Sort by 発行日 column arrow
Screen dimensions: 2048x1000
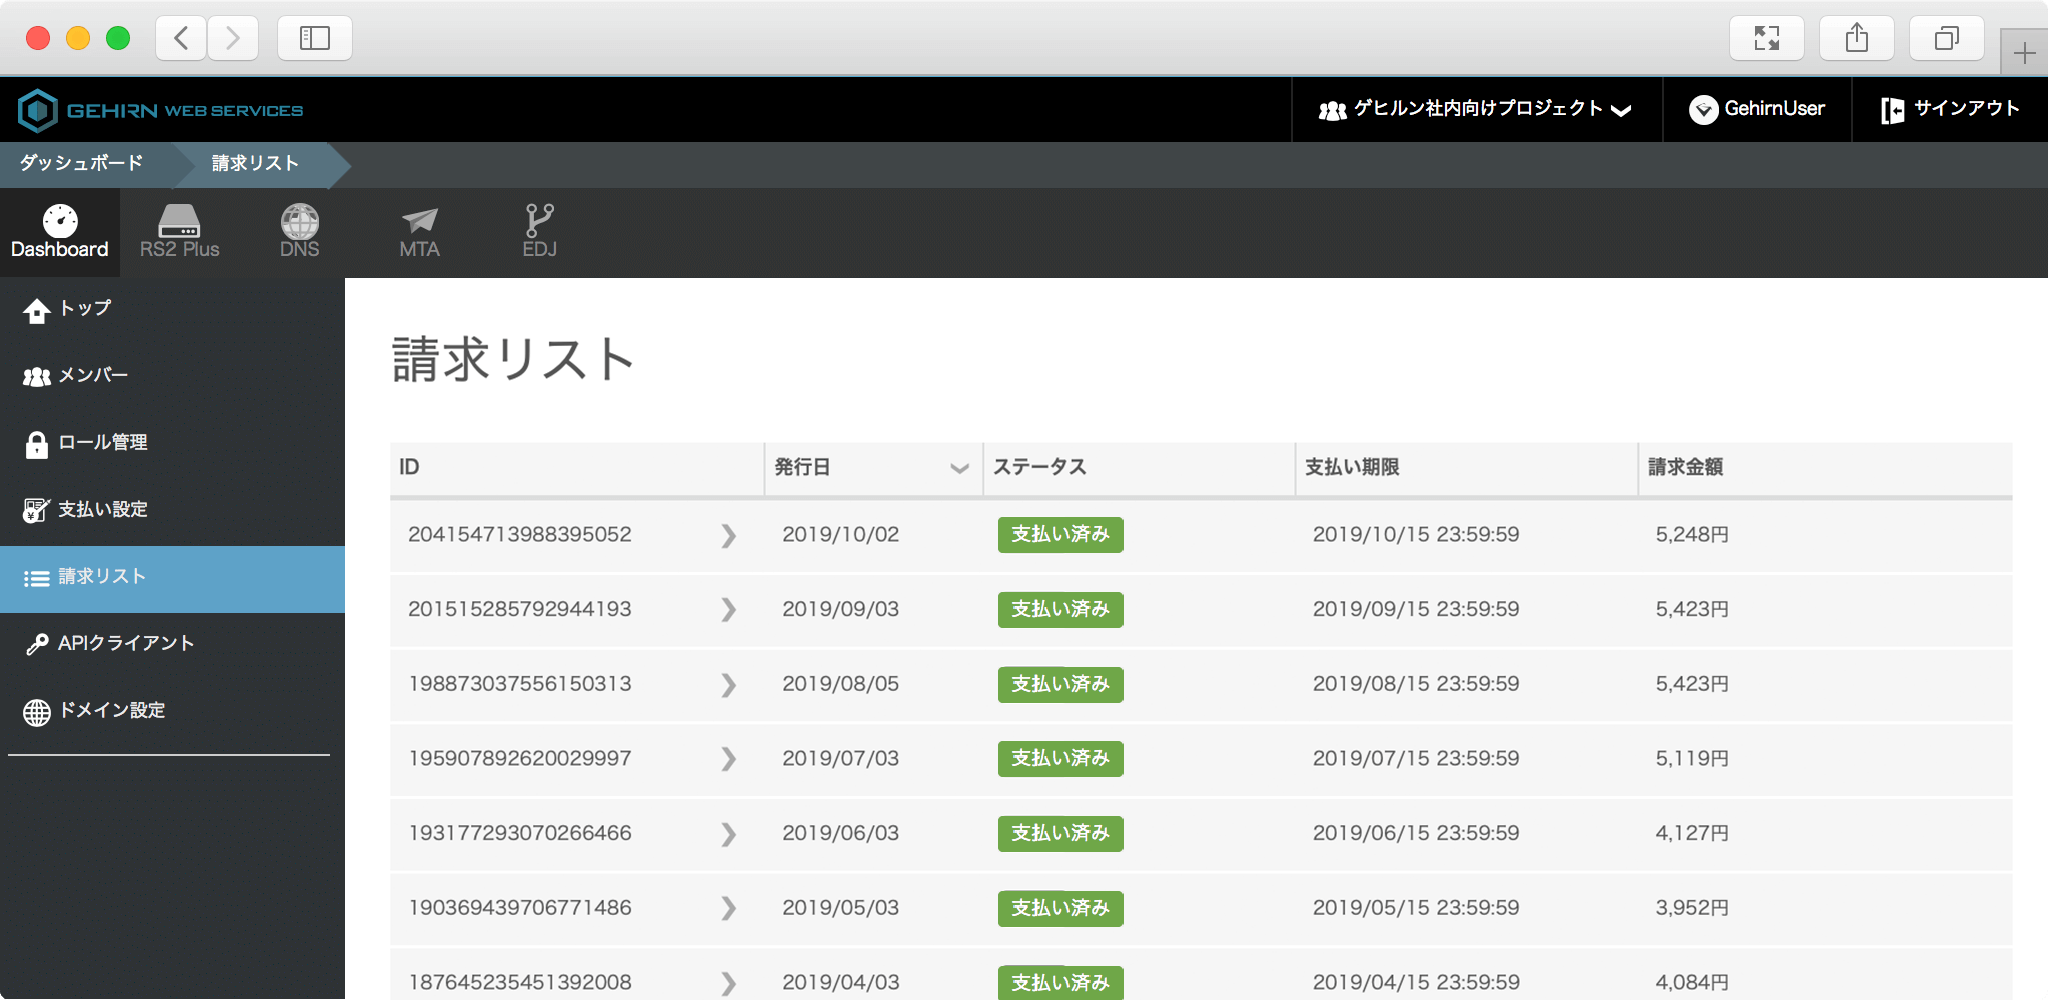pyautogui.click(x=959, y=468)
